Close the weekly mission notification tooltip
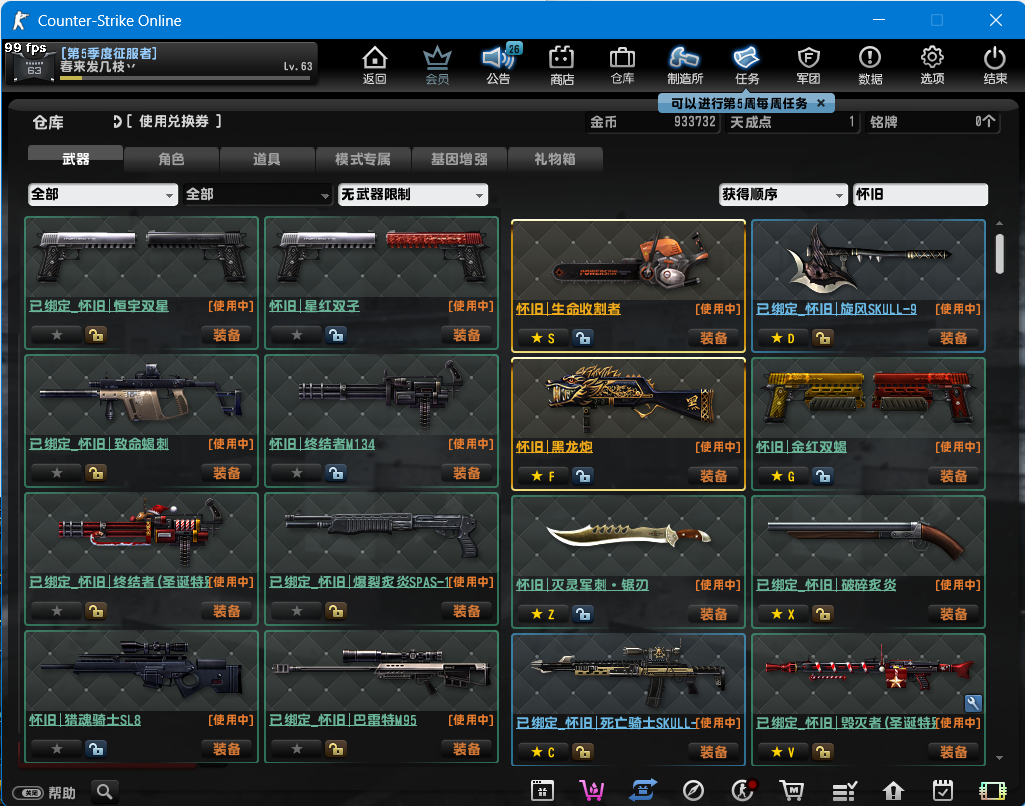 point(821,103)
